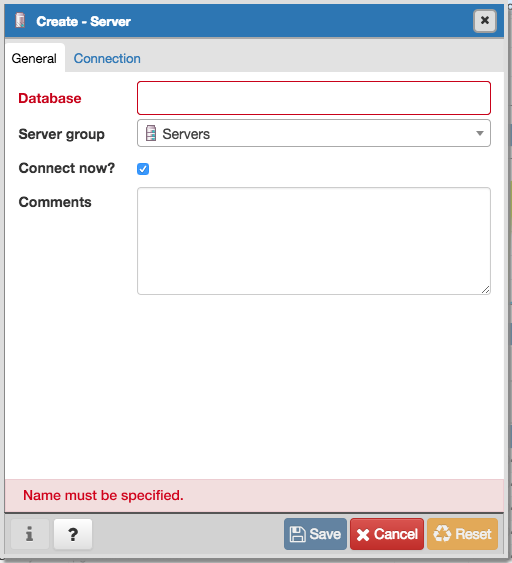The width and height of the screenshot is (512, 563).
Task: Select the General tab
Action: 34,59
